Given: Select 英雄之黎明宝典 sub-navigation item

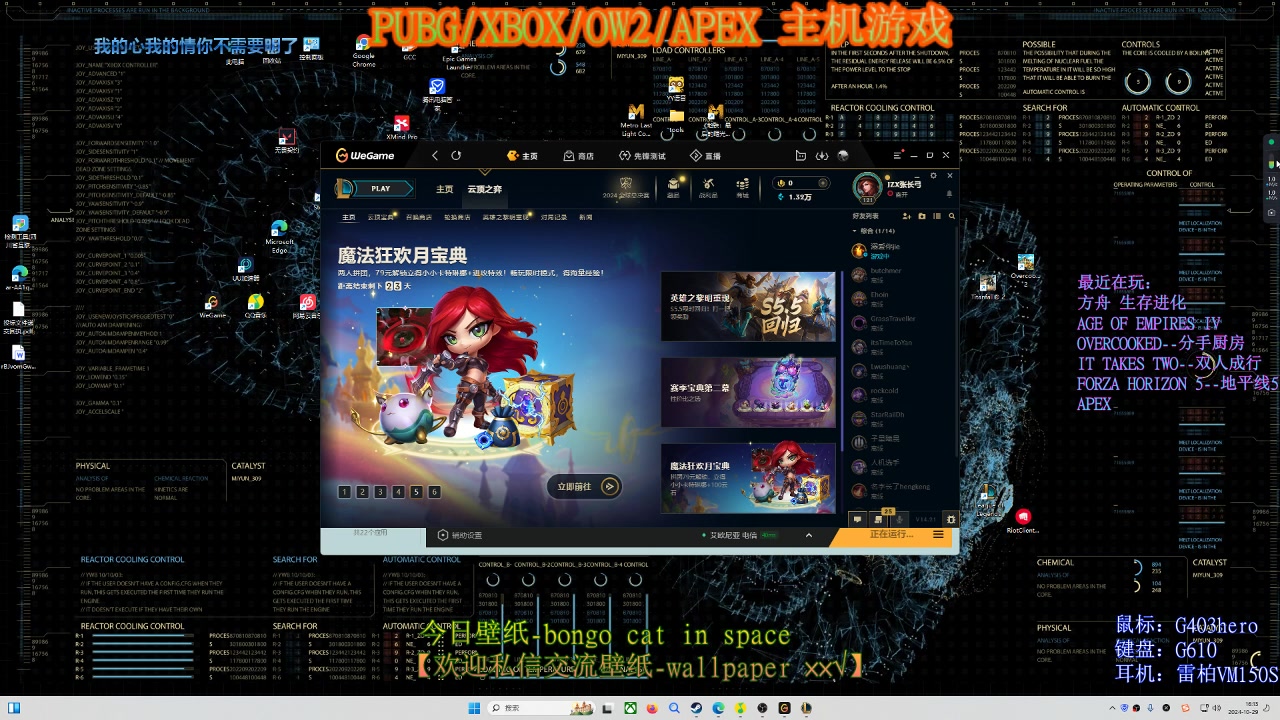Looking at the screenshot, I should pyautogui.click(x=507, y=217).
